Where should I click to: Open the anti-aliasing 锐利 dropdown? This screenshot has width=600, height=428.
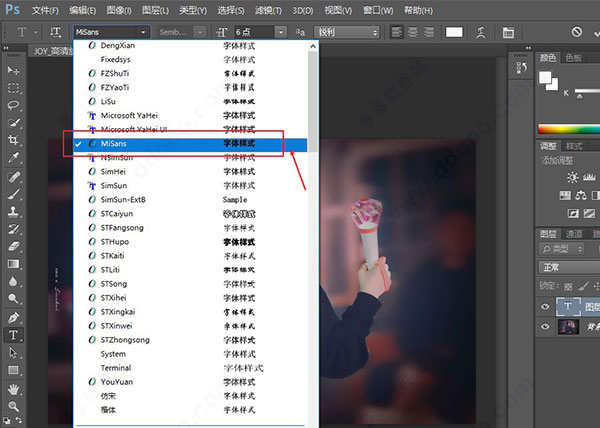point(347,32)
